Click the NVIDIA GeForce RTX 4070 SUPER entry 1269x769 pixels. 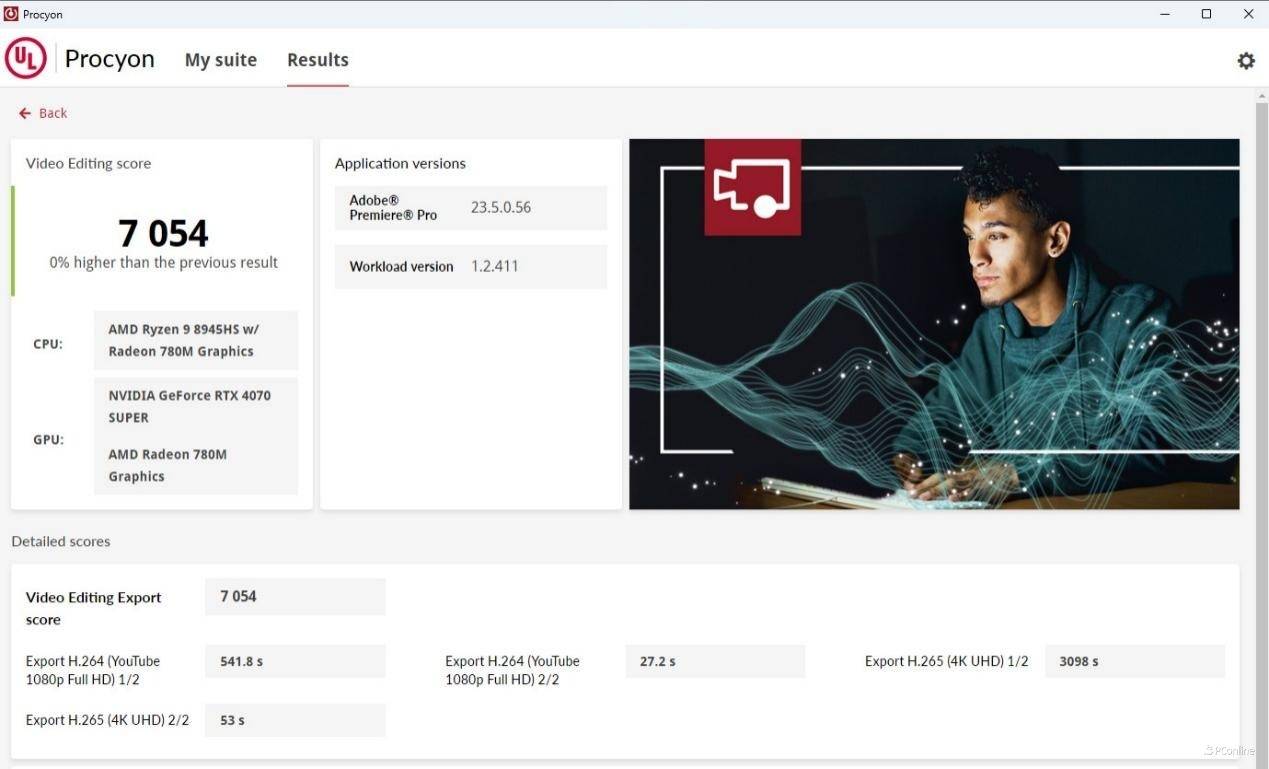pyautogui.click(x=190, y=406)
